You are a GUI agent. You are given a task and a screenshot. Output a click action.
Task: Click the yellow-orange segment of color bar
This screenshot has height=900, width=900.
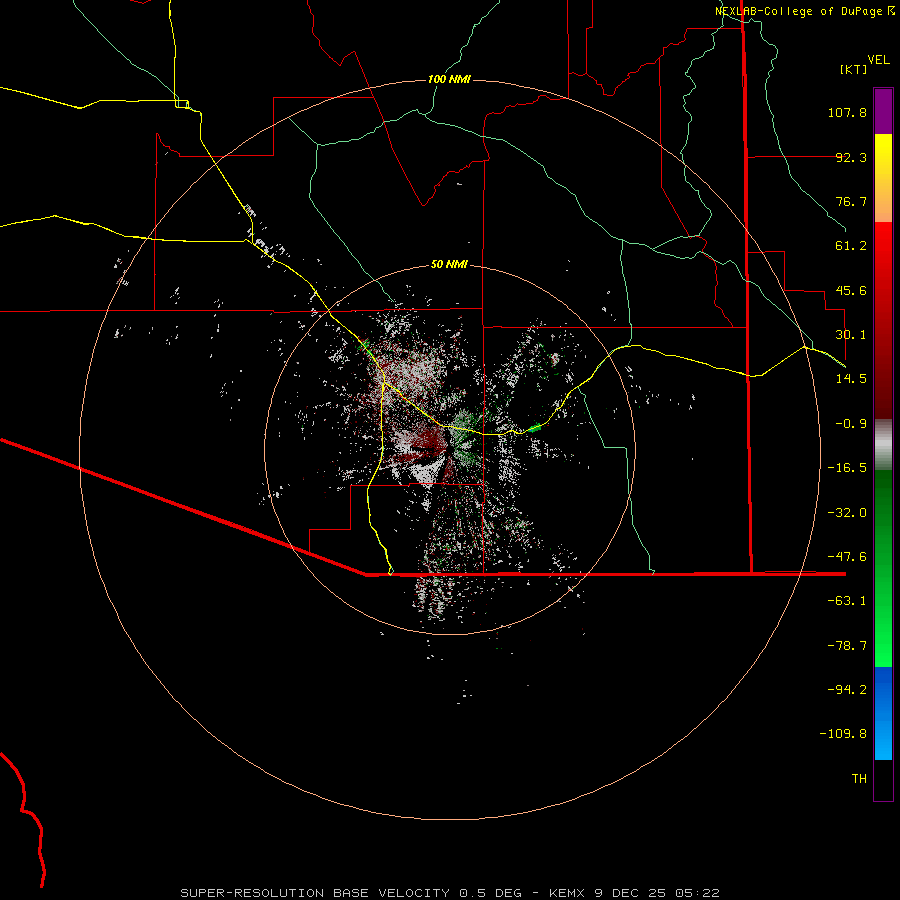coord(883,178)
